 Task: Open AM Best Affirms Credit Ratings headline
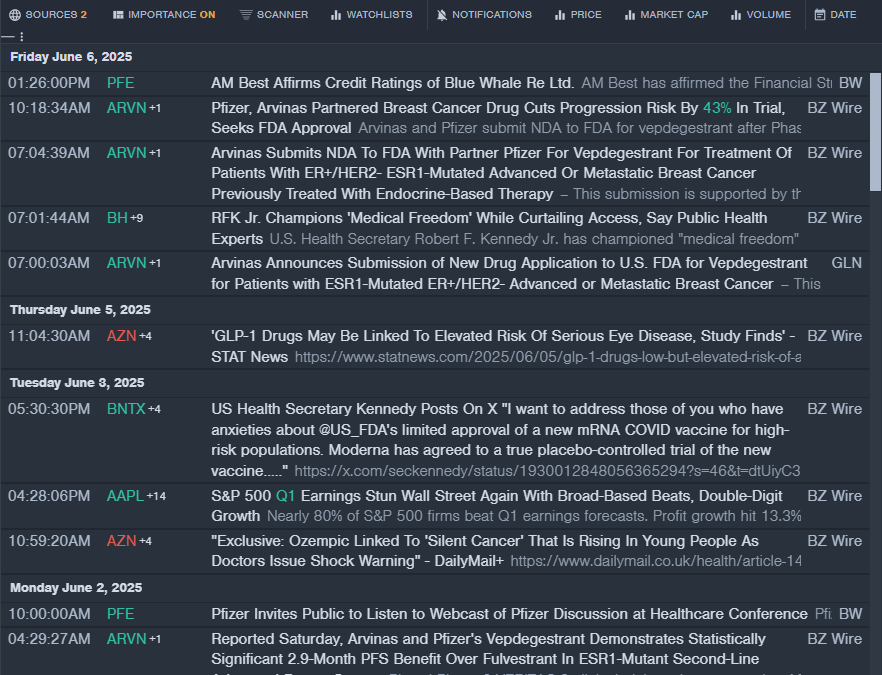(393, 83)
